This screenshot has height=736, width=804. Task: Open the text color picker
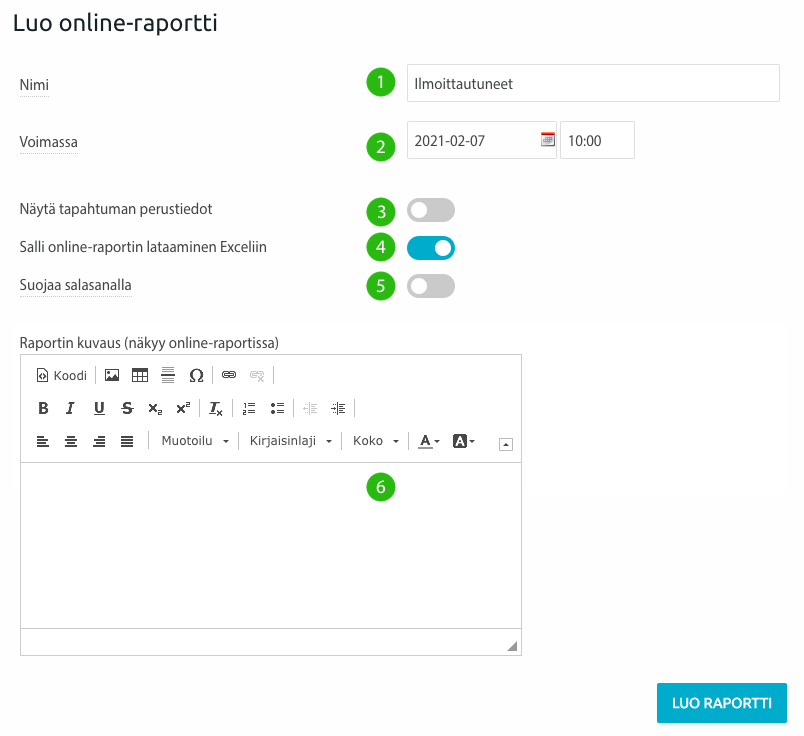[429, 441]
